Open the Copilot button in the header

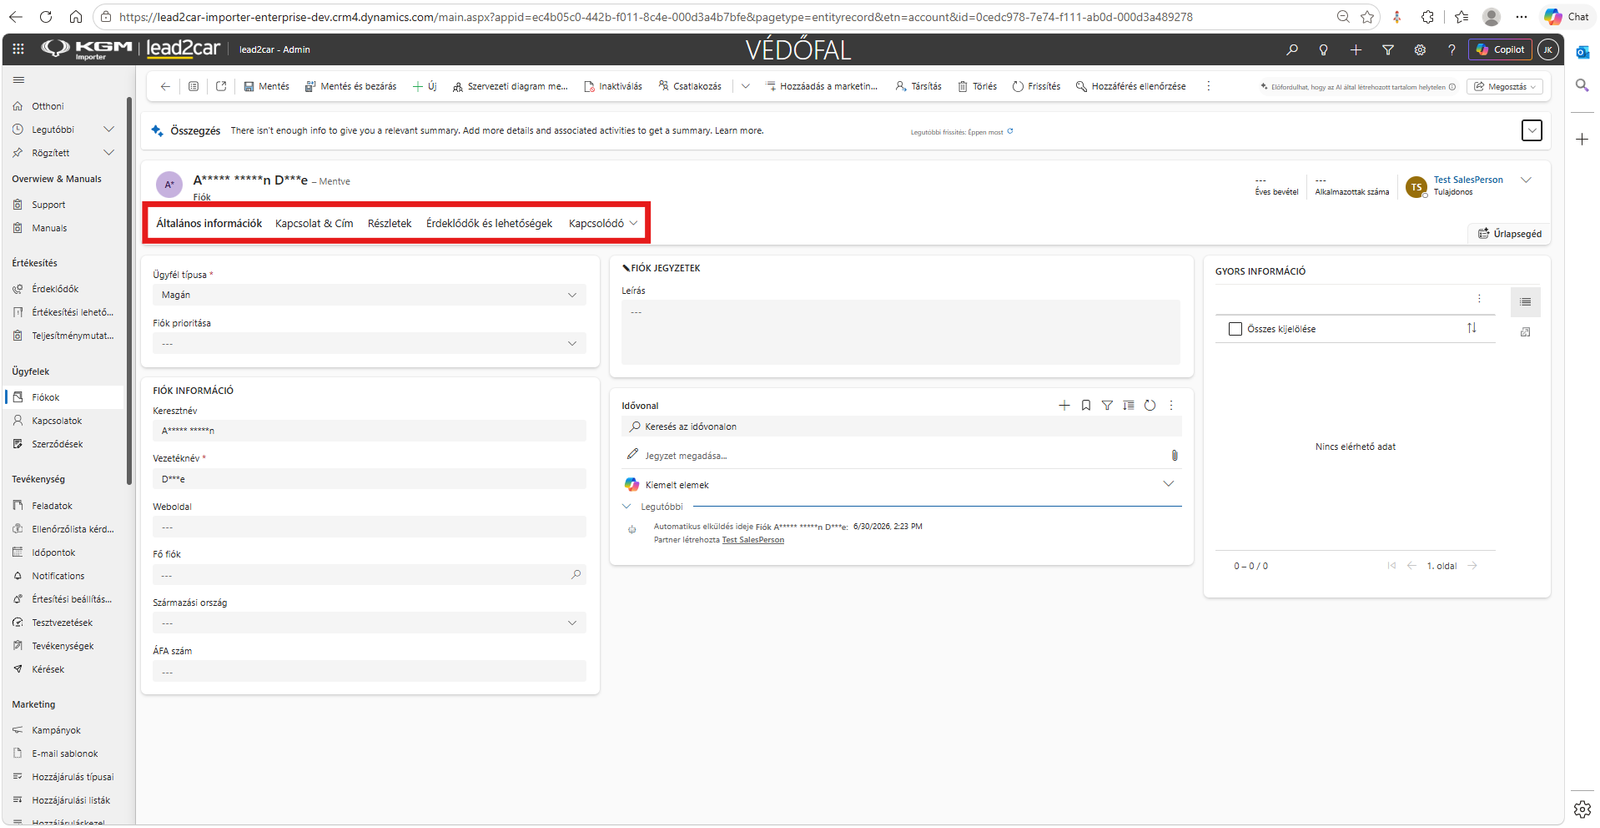coord(1500,49)
